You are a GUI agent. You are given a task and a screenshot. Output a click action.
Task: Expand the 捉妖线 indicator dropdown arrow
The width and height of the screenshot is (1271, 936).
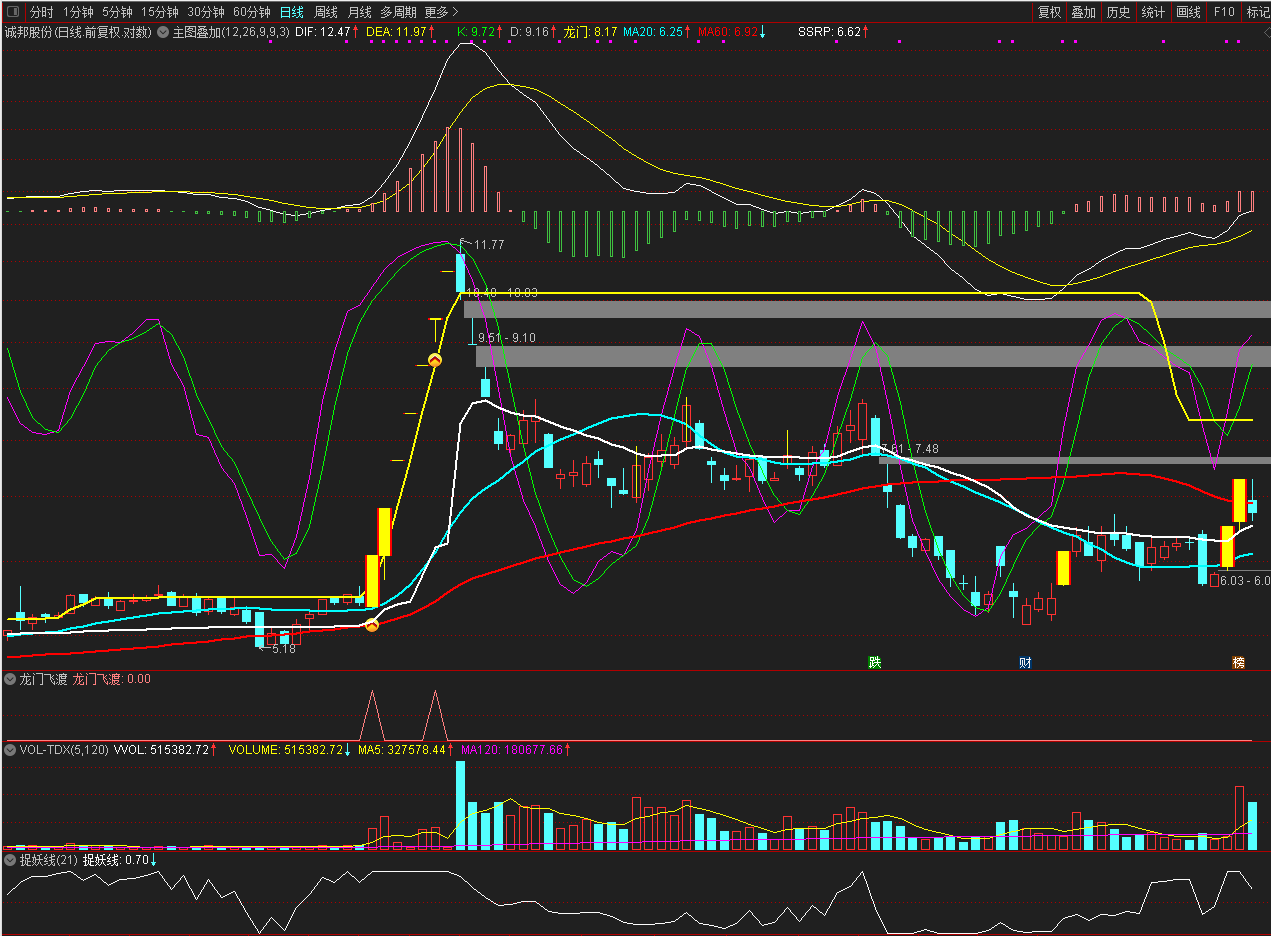(x=10, y=859)
